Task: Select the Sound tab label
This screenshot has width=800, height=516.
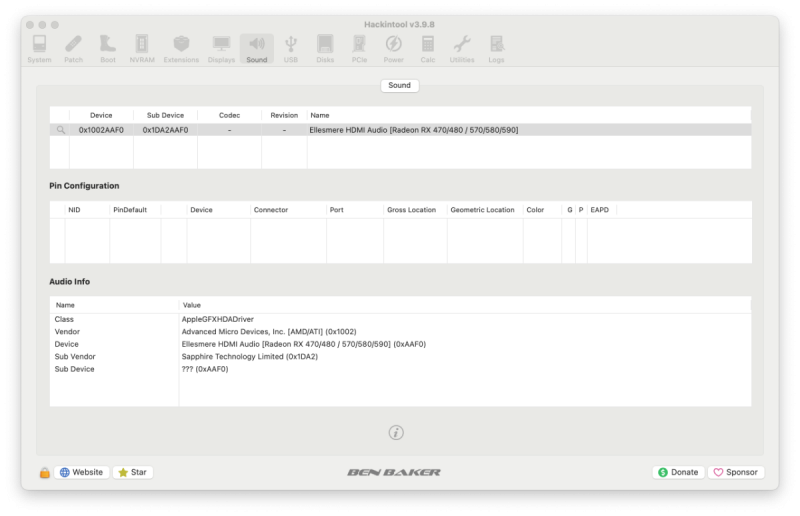Action: pyautogui.click(x=399, y=85)
